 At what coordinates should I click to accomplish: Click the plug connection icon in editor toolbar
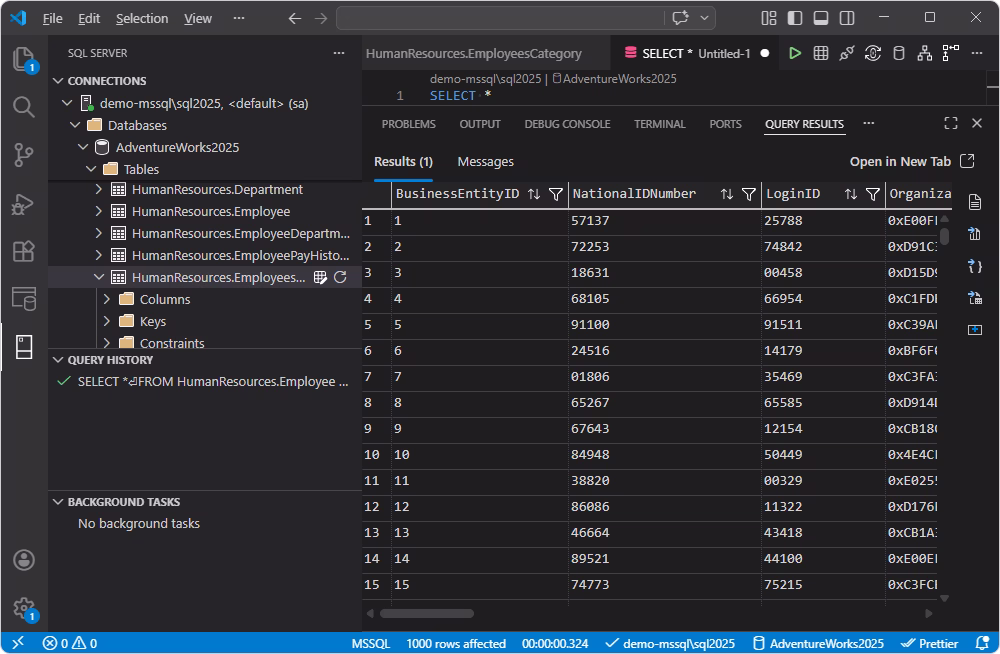(x=847, y=53)
